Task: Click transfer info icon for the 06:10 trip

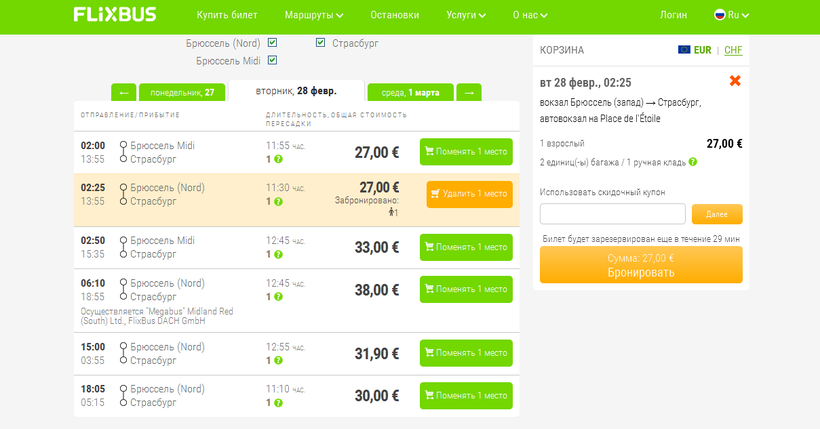Action: coord(278,297)
